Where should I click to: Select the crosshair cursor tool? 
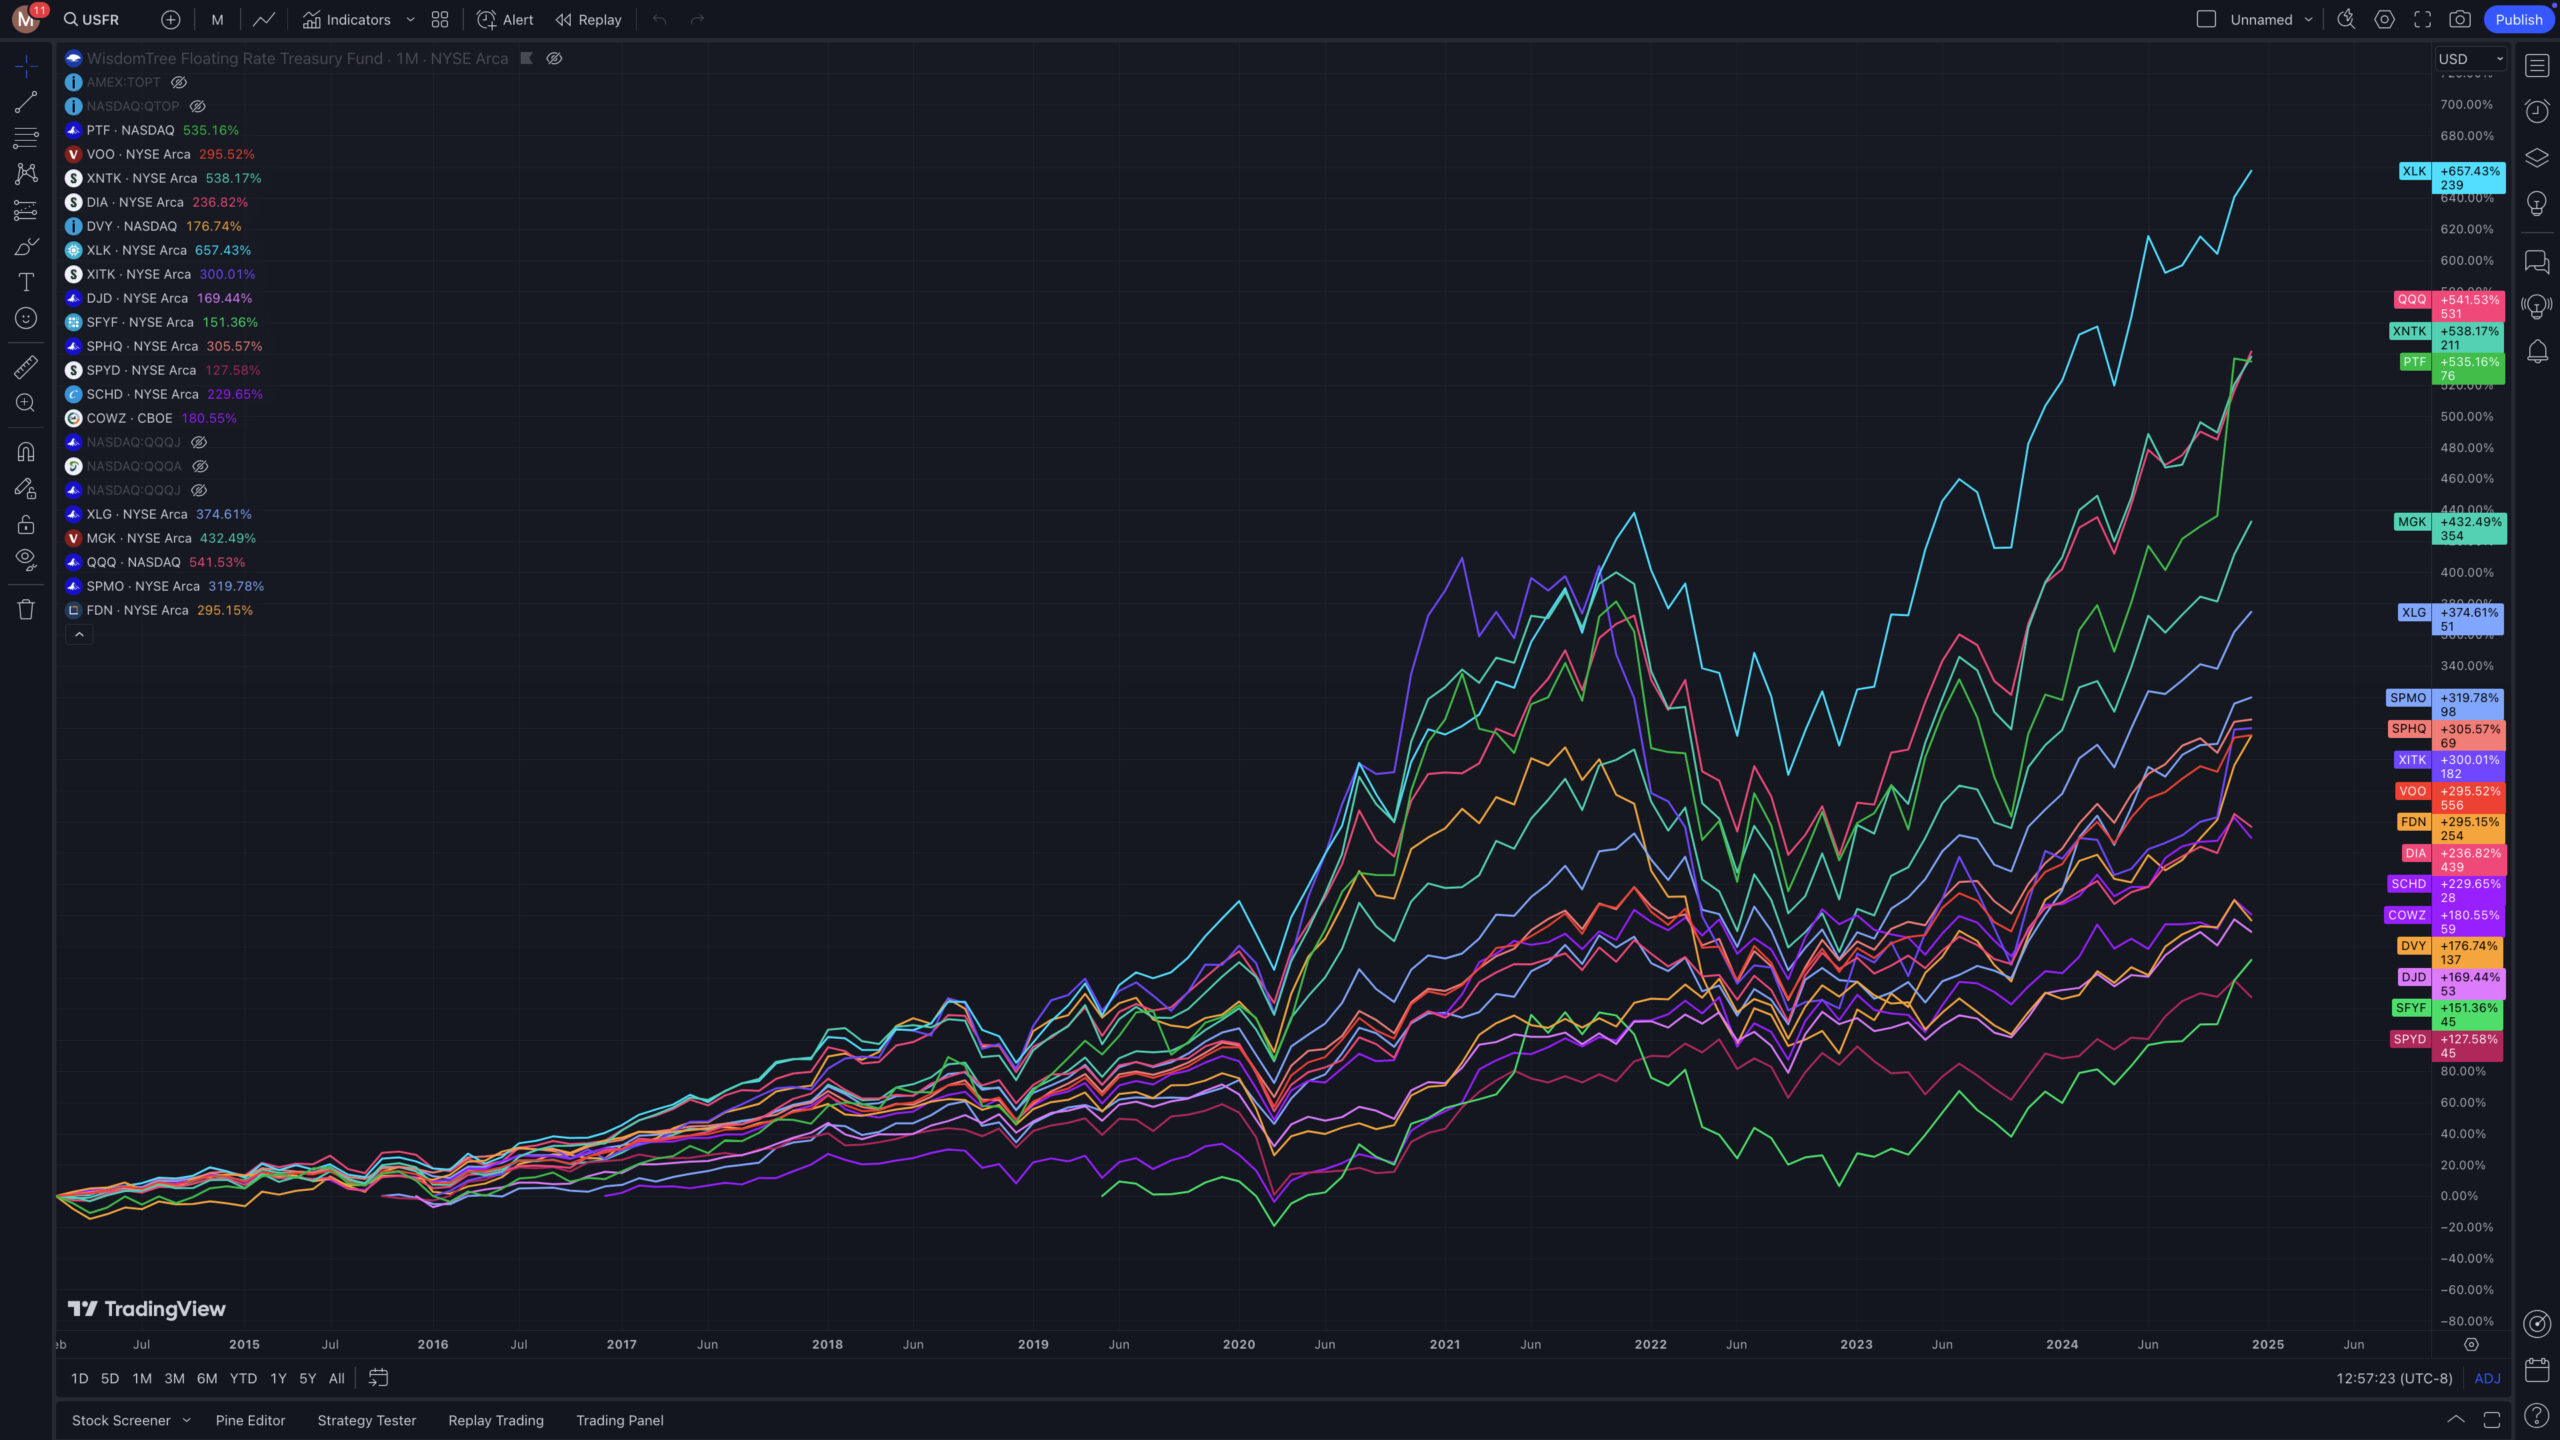tap(26, 66)
